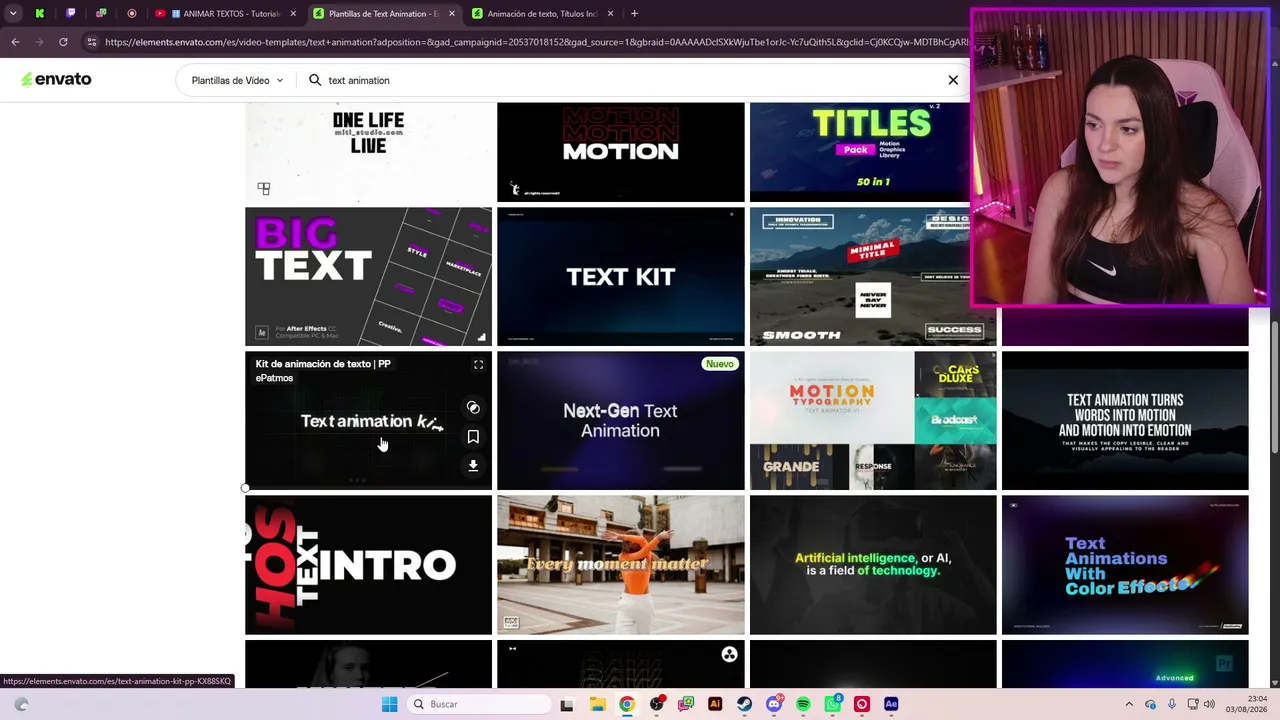This screenshot has width=1280, height=720.
Task: Open the Kit de animación de texto title link
Action: pyautogui.click(x=323, y=364)
